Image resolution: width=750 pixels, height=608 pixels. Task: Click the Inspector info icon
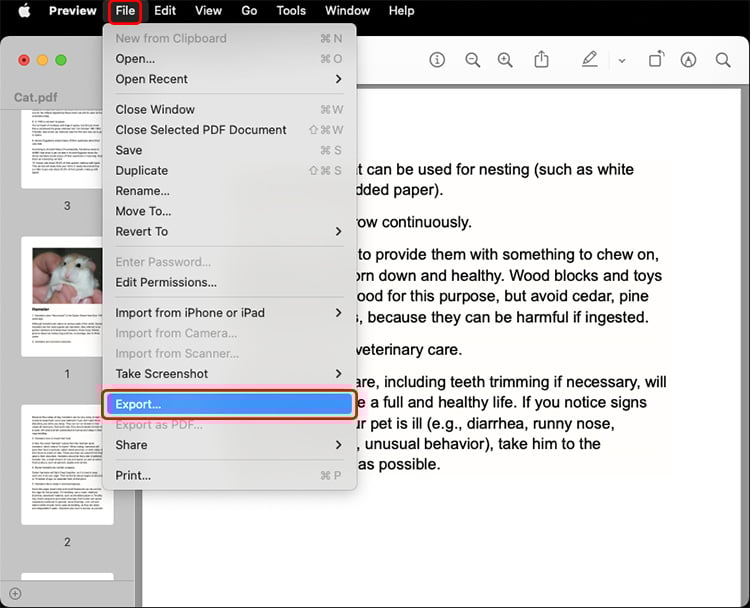tap(437, 60)
